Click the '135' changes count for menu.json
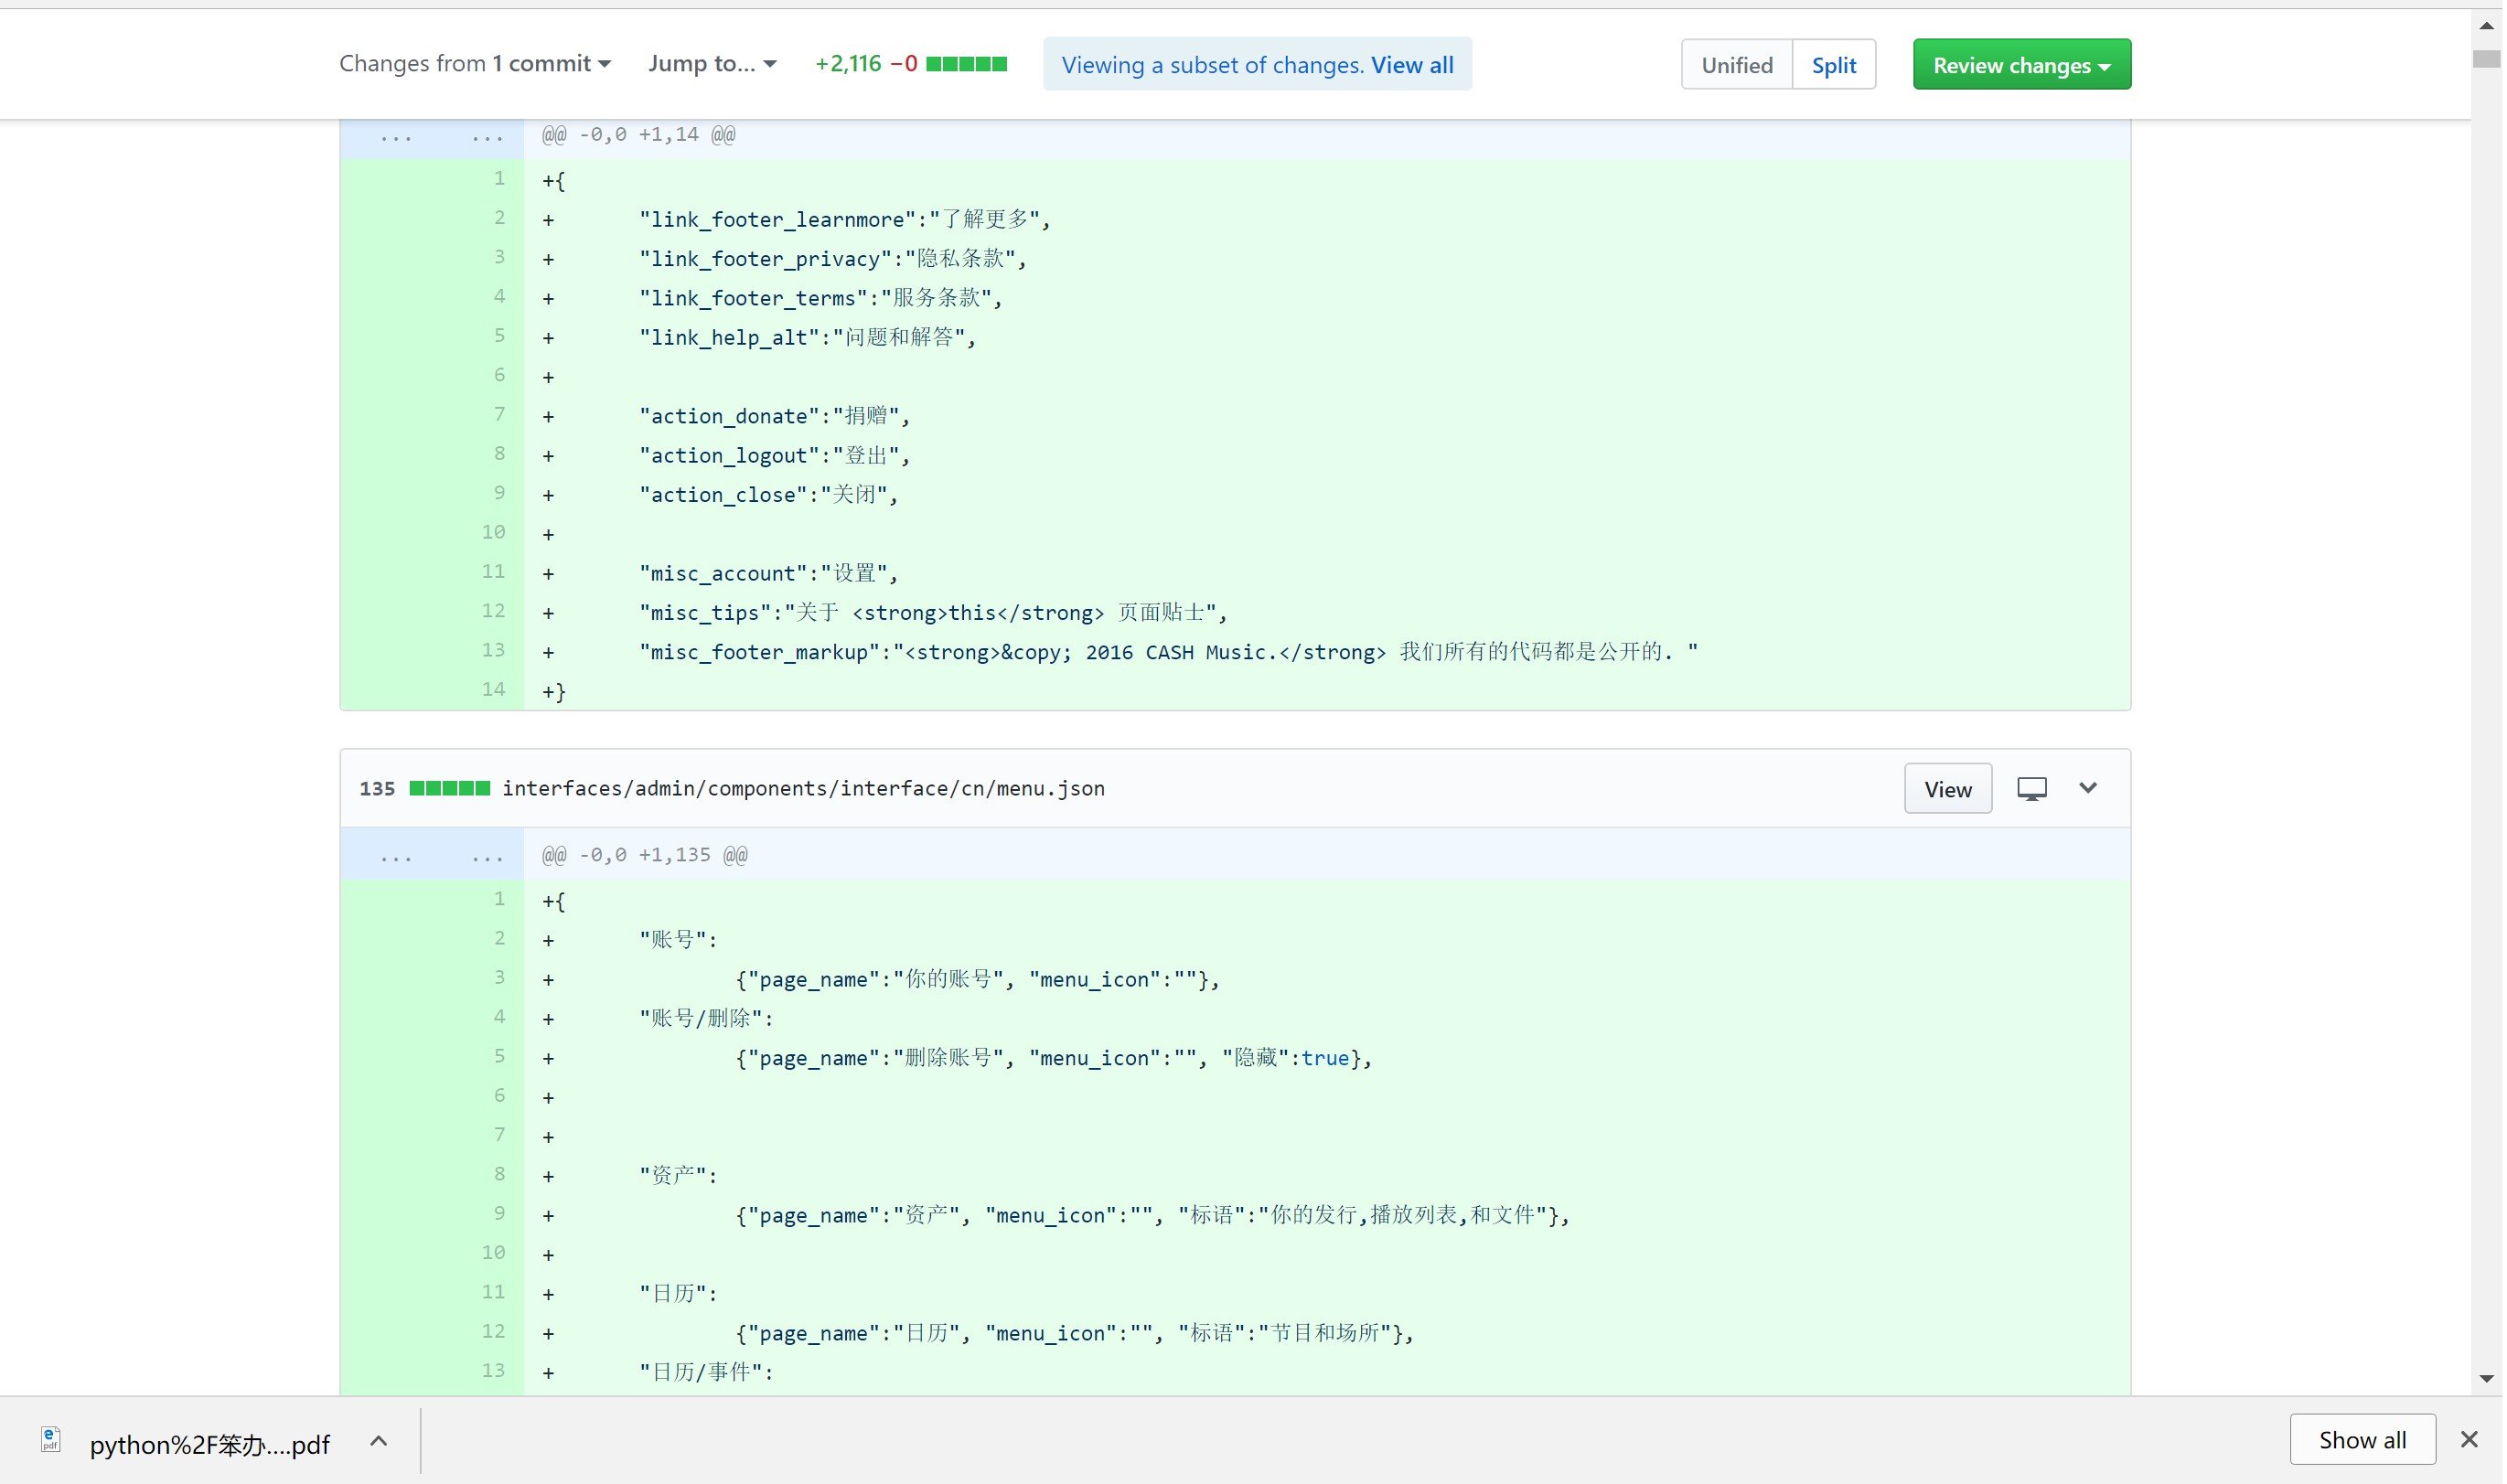Viewport: 2507px width, 1484px height. coord(377,789)
